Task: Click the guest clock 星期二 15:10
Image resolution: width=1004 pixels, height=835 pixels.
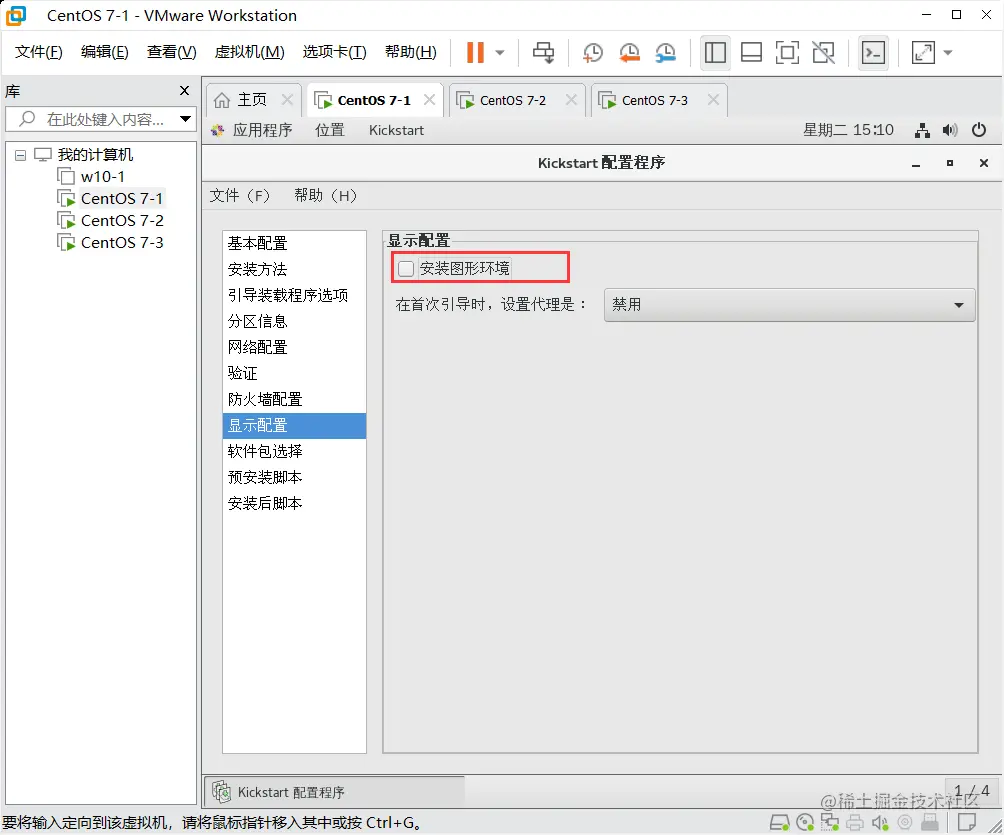Action: tap(848, 130)
